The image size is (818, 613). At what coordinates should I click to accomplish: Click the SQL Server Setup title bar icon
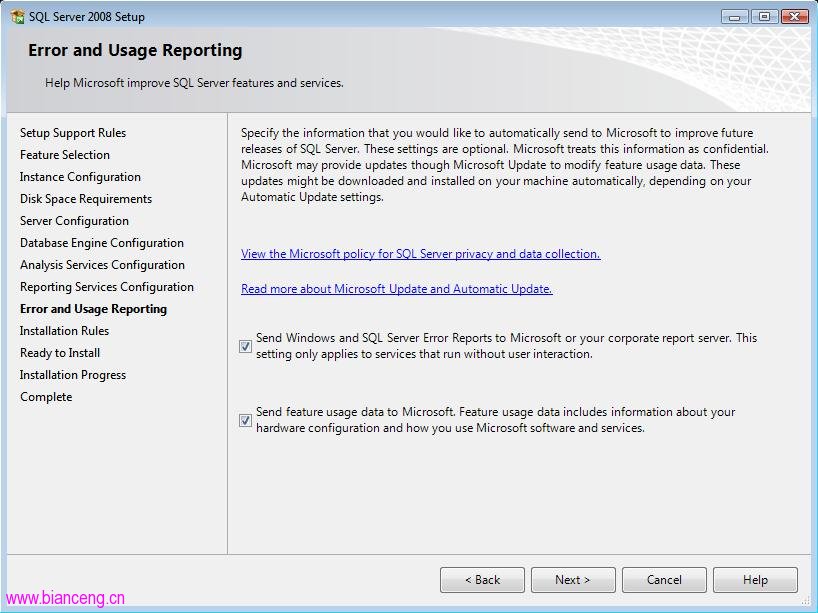tap(17, 17)
